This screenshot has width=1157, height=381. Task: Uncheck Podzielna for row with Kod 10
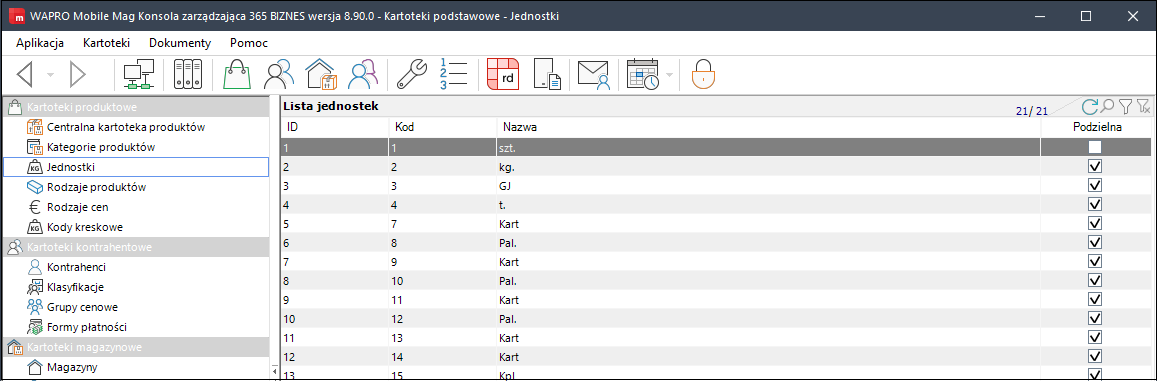1095,281
